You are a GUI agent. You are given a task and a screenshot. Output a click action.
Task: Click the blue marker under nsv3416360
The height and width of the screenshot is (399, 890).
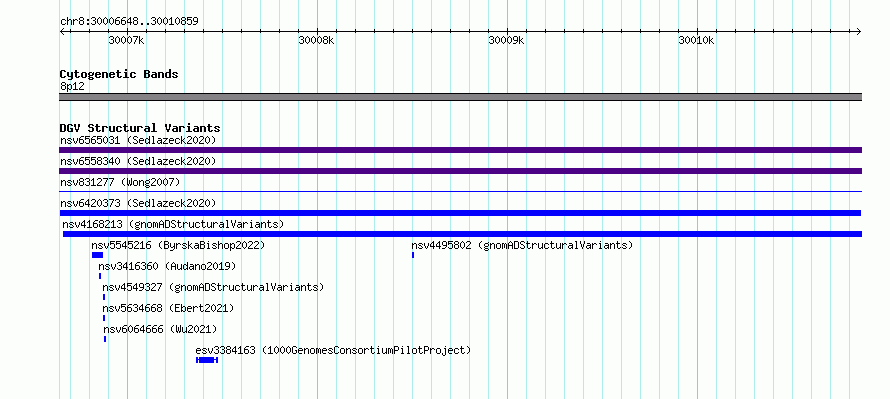click(x=100, y=276)
